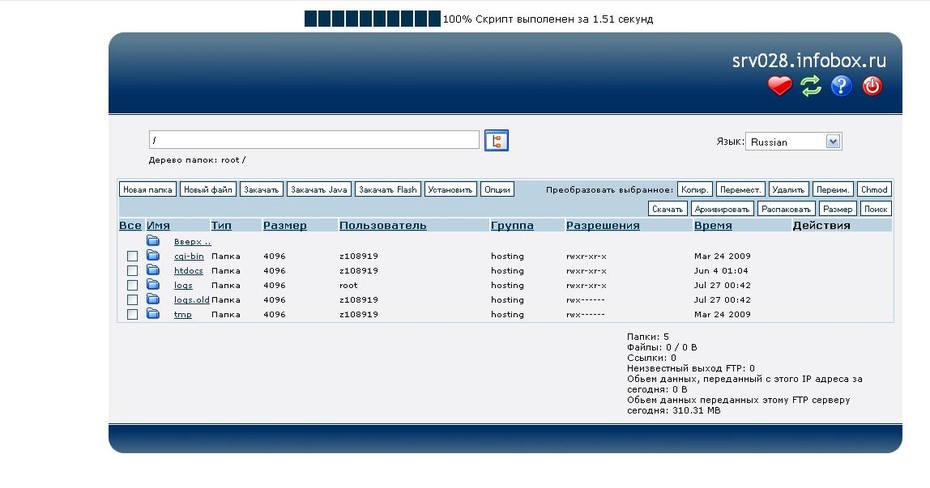Tick the checkbox for logs folder
930x488 pixels.
point(132,285)
